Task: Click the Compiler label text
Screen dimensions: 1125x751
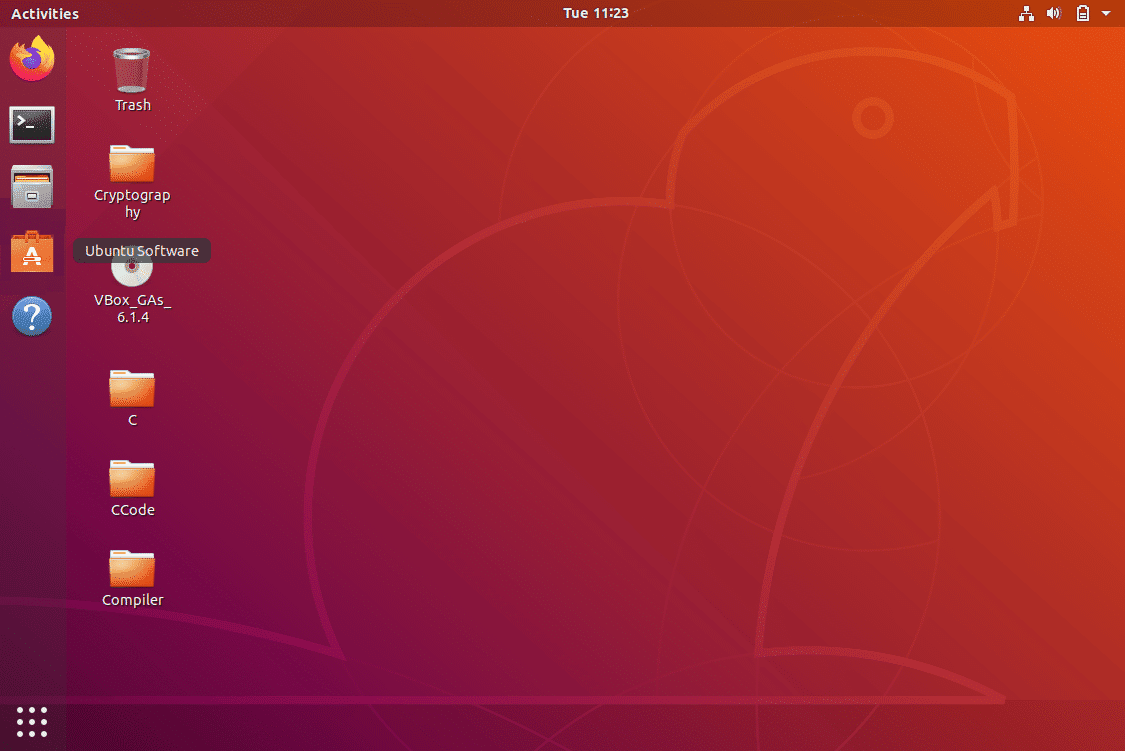Action: point(133,600)
